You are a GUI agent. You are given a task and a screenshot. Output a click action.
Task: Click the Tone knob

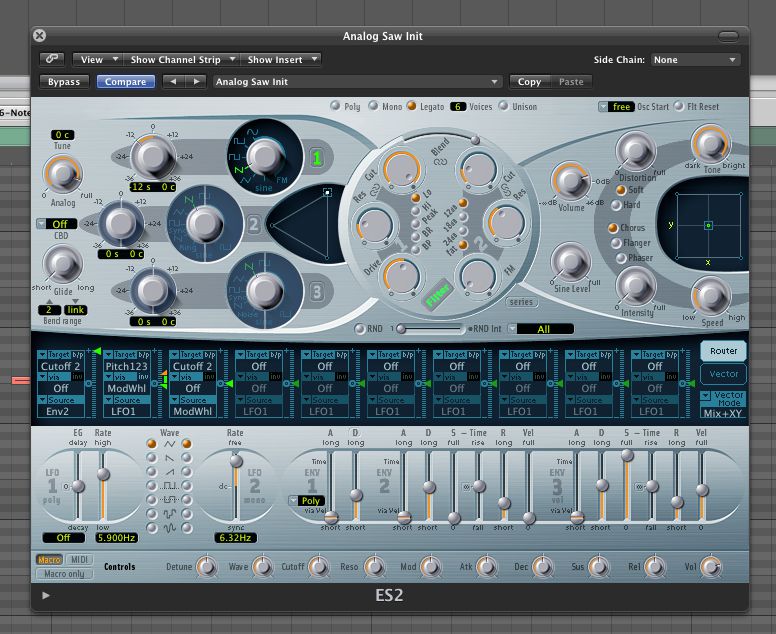(711, 144)
